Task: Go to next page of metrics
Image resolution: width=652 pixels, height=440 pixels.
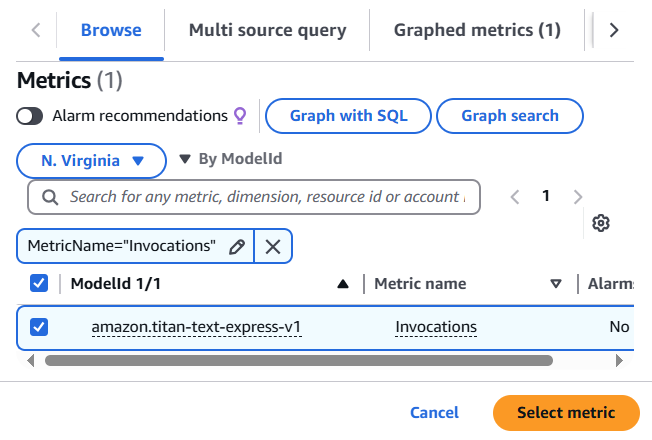Action: point(578,197)
